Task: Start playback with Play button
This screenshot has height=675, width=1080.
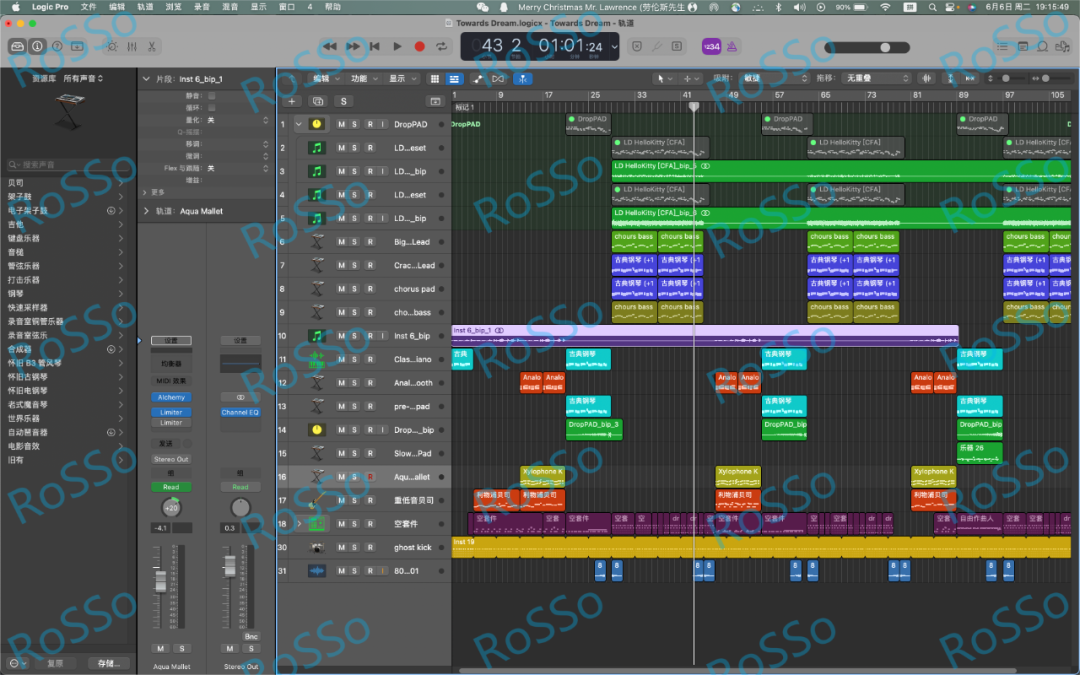Action: (x=397, y=46)
